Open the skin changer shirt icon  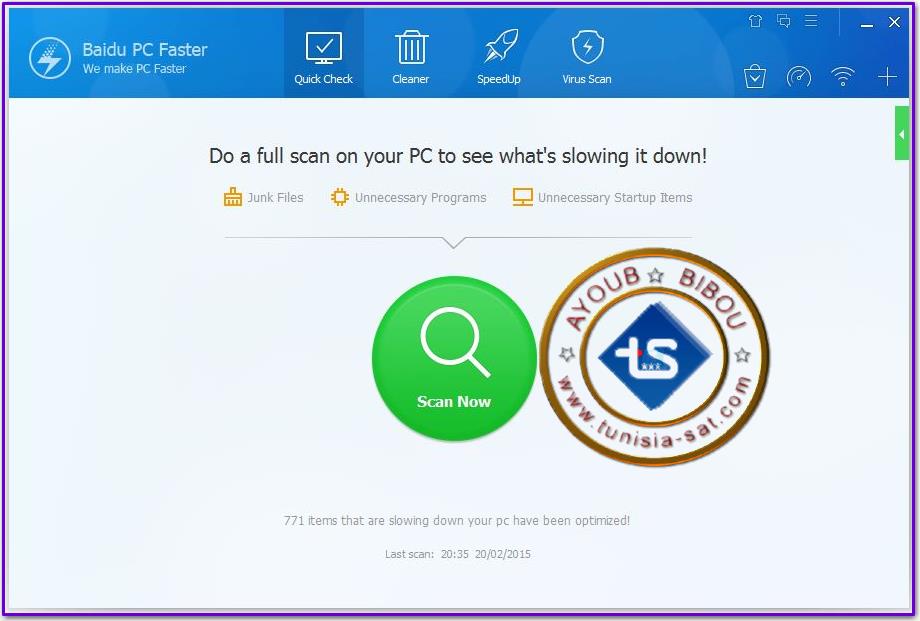click(x=755, y=21)
